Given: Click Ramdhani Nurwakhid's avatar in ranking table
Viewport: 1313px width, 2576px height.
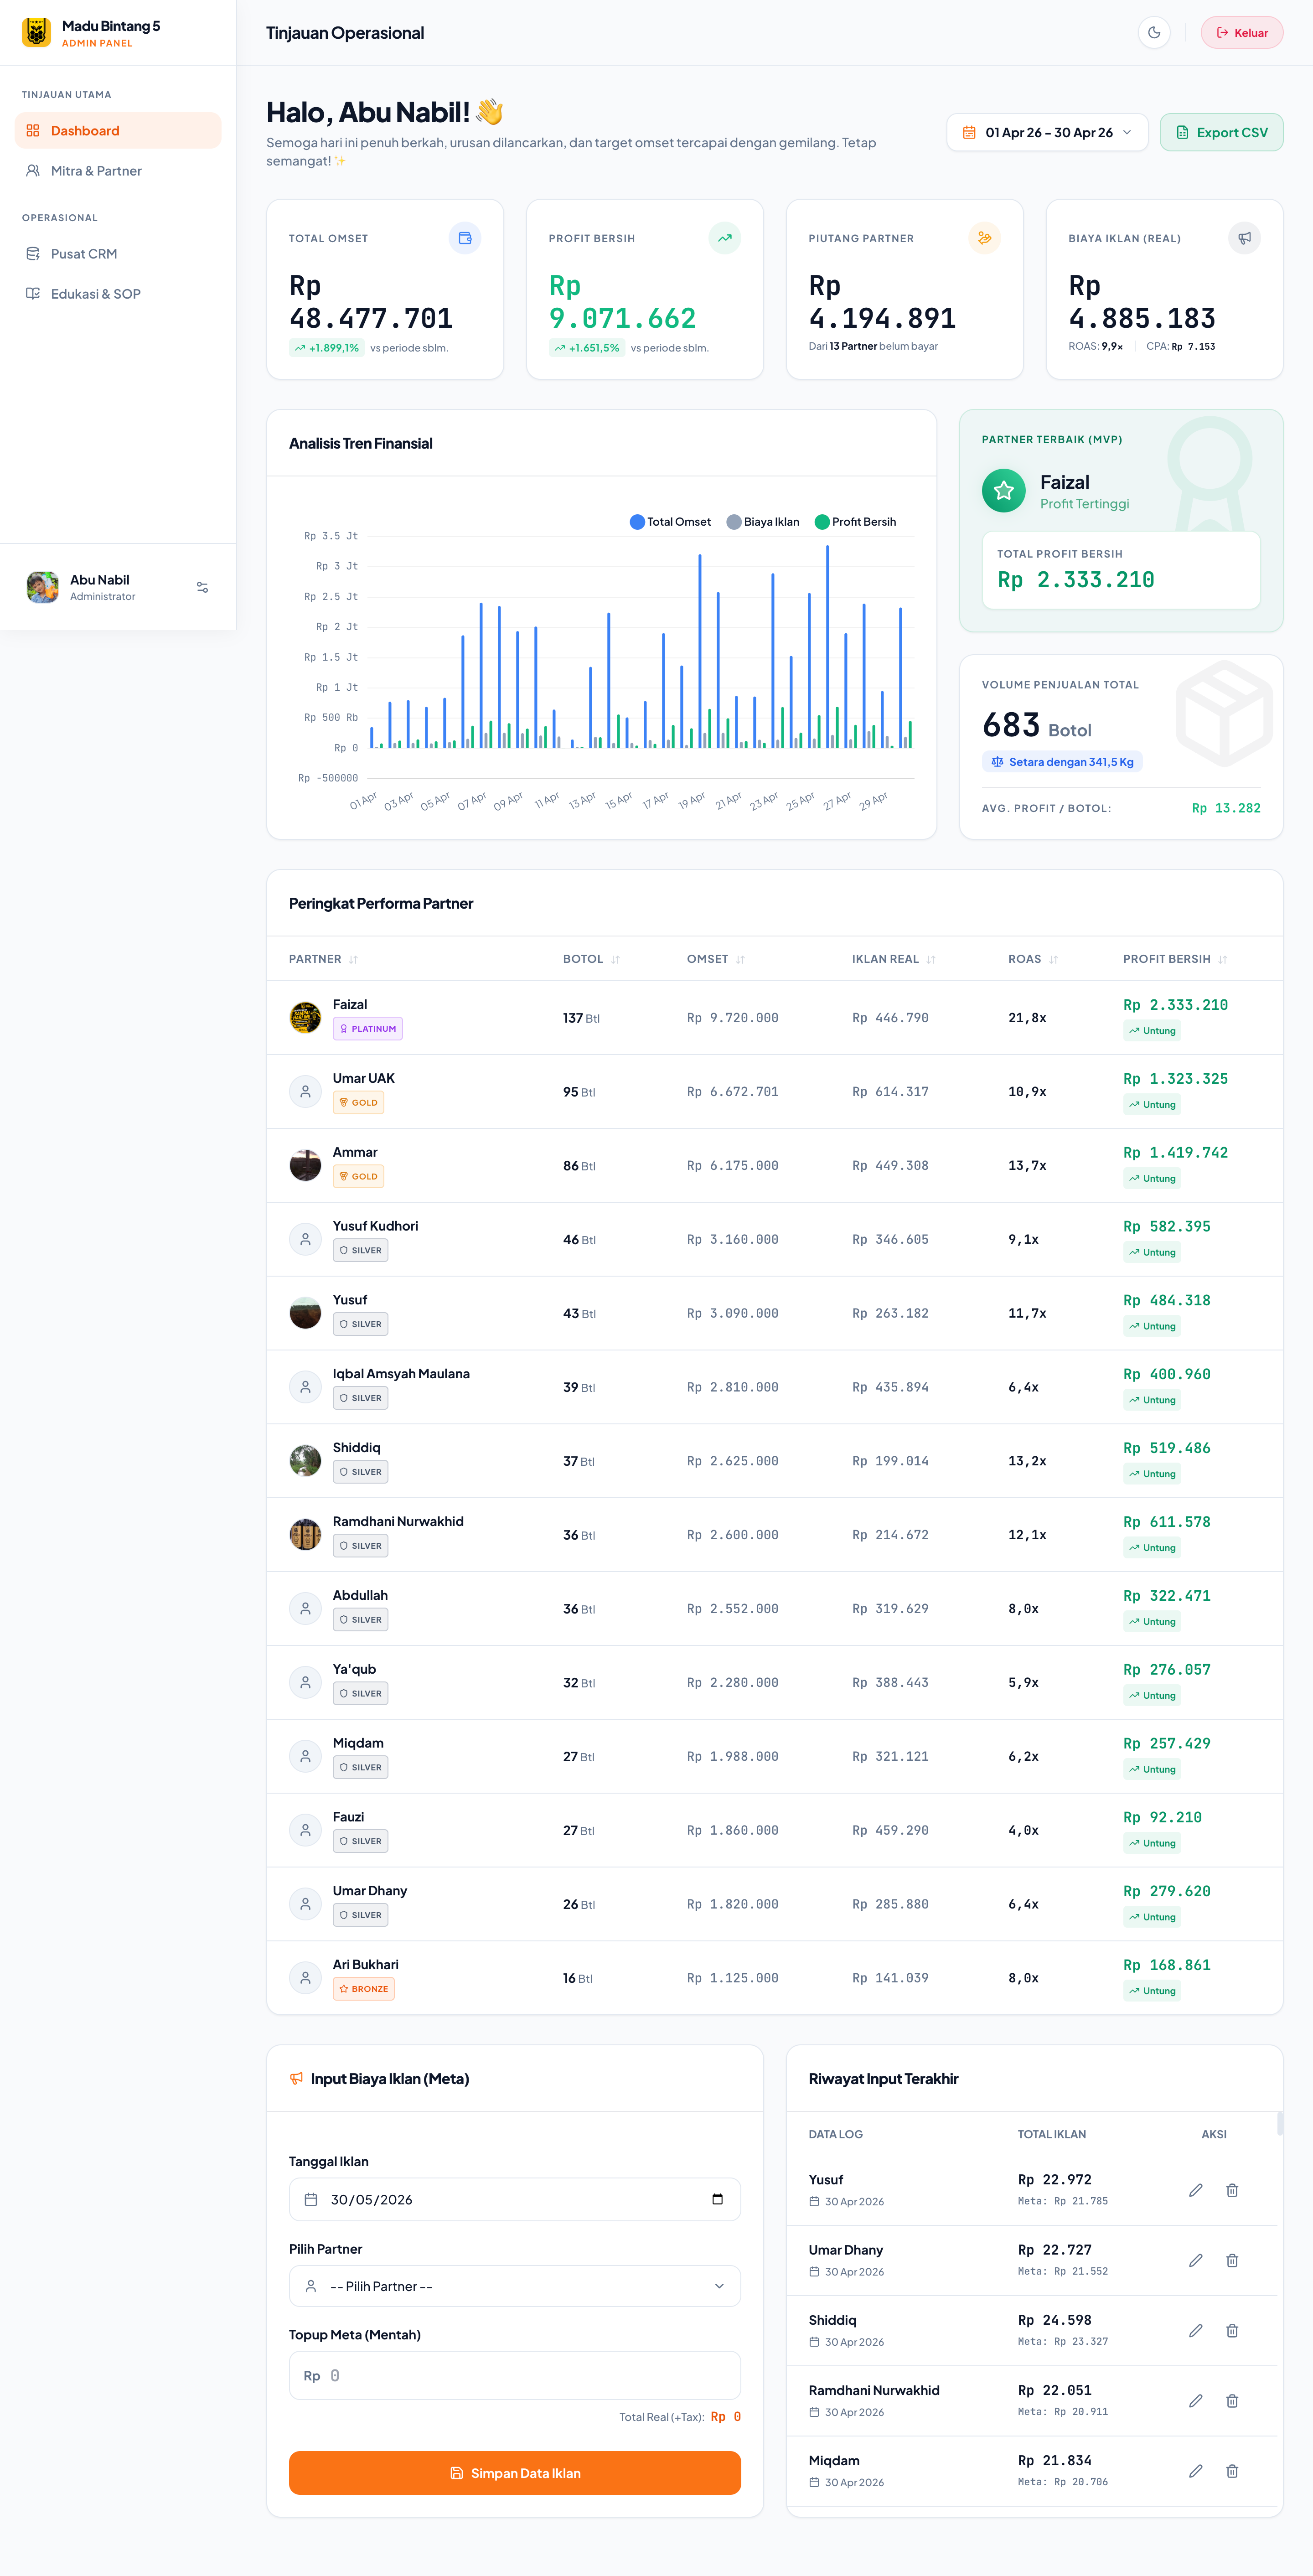Looking at the screenshot, I should [305, 1534].
